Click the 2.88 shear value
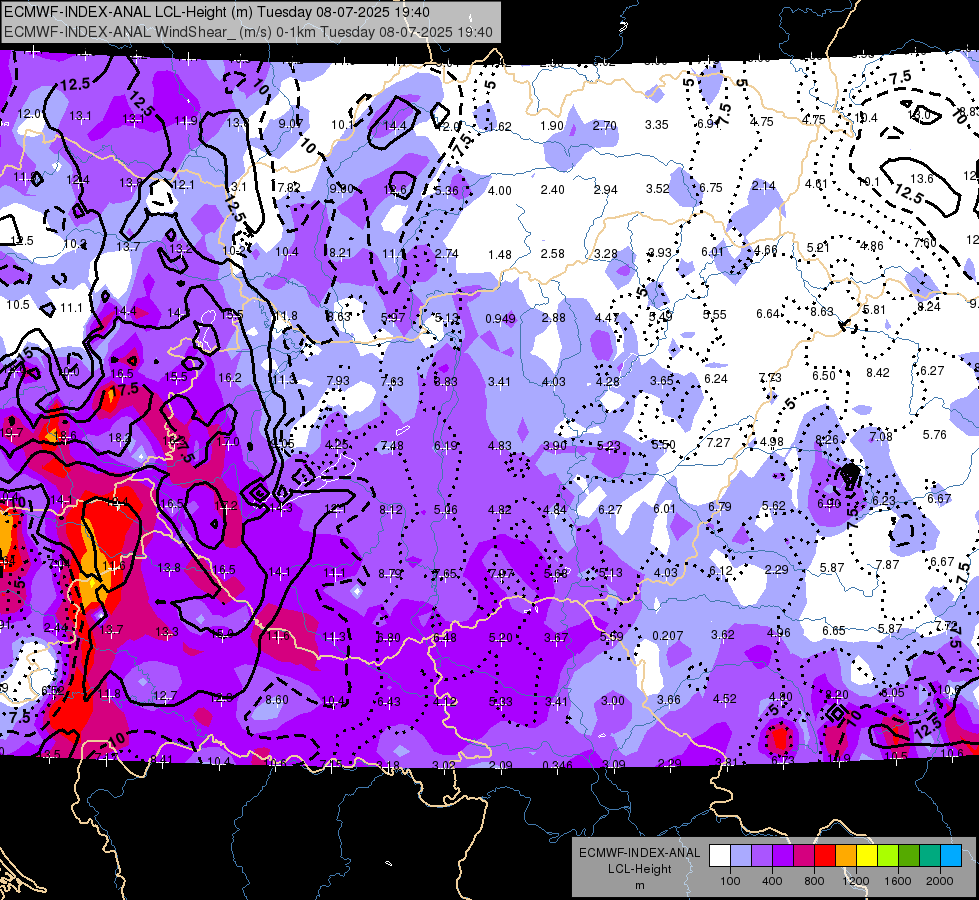979x900 pixels. pyautogui.click(x=553, y=318)
